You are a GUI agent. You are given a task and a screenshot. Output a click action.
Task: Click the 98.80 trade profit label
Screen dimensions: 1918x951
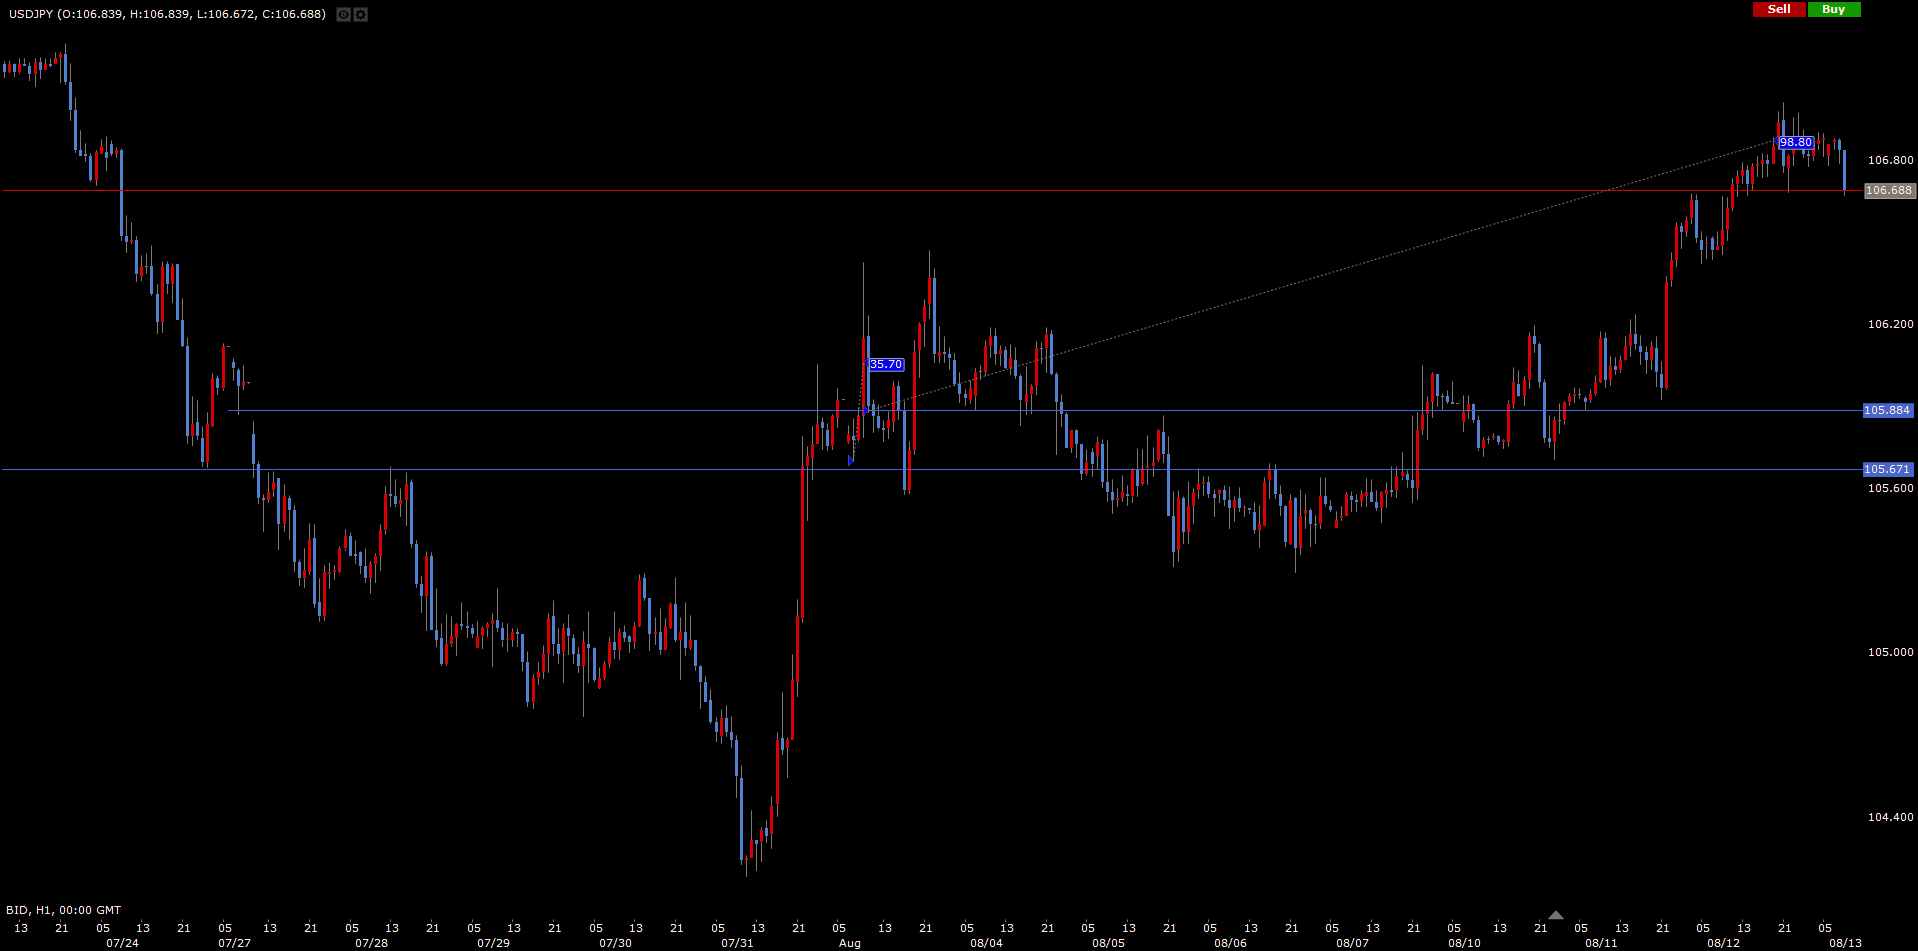coord(1796,143)
